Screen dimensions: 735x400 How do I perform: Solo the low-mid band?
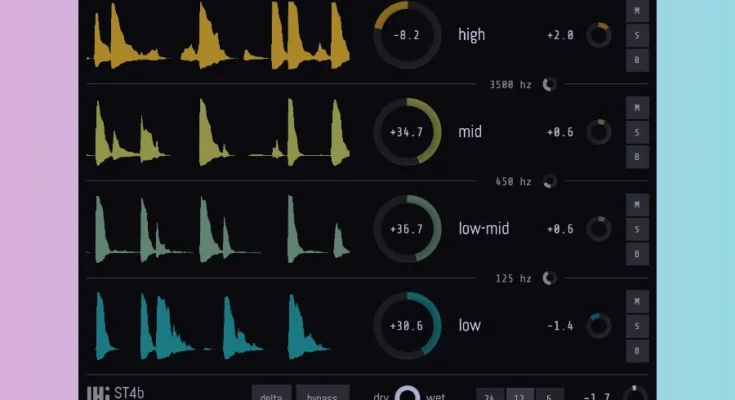pyautogui.click(x=637, y=229)
